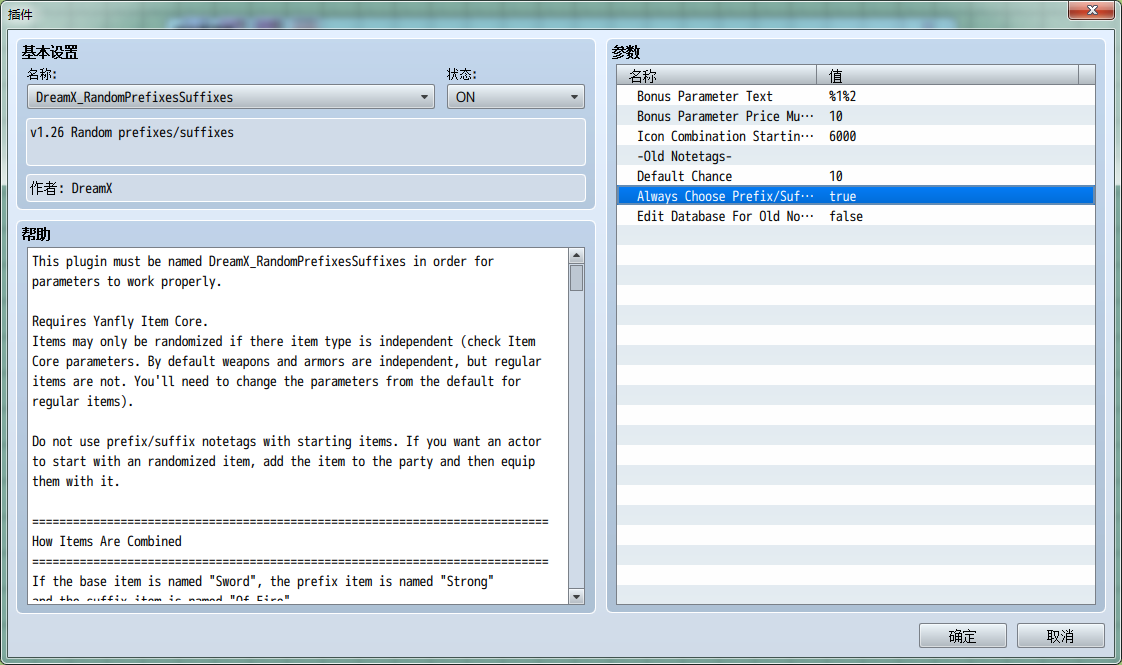Select the -Old Notetags- row
1122x665 pixels.
coord(856,156)
